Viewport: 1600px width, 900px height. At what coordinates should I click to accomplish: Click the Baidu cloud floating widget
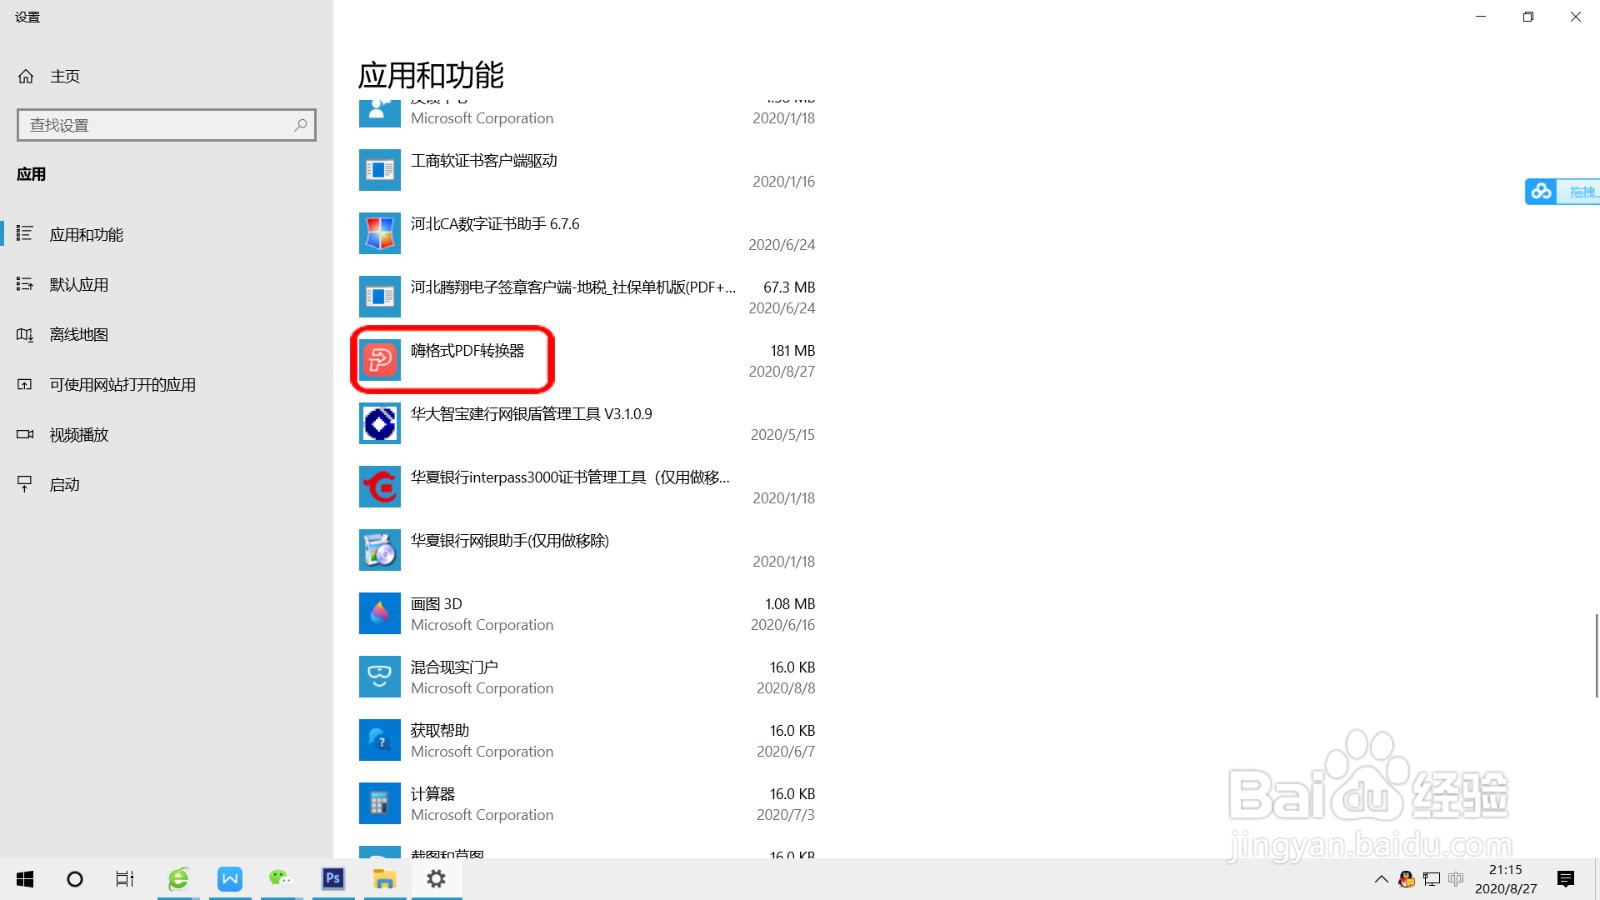[x=1562, y=191]
